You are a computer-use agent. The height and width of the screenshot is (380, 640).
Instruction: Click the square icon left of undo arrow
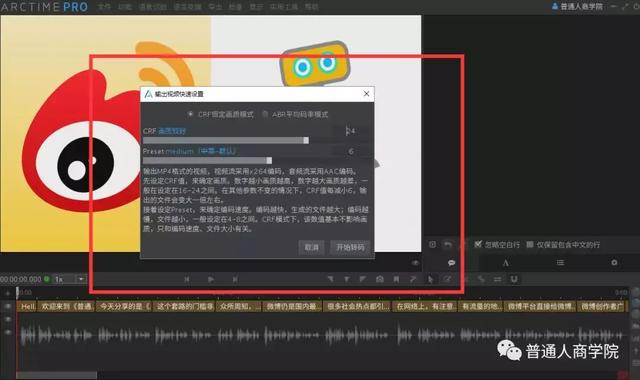pos(432,244)
